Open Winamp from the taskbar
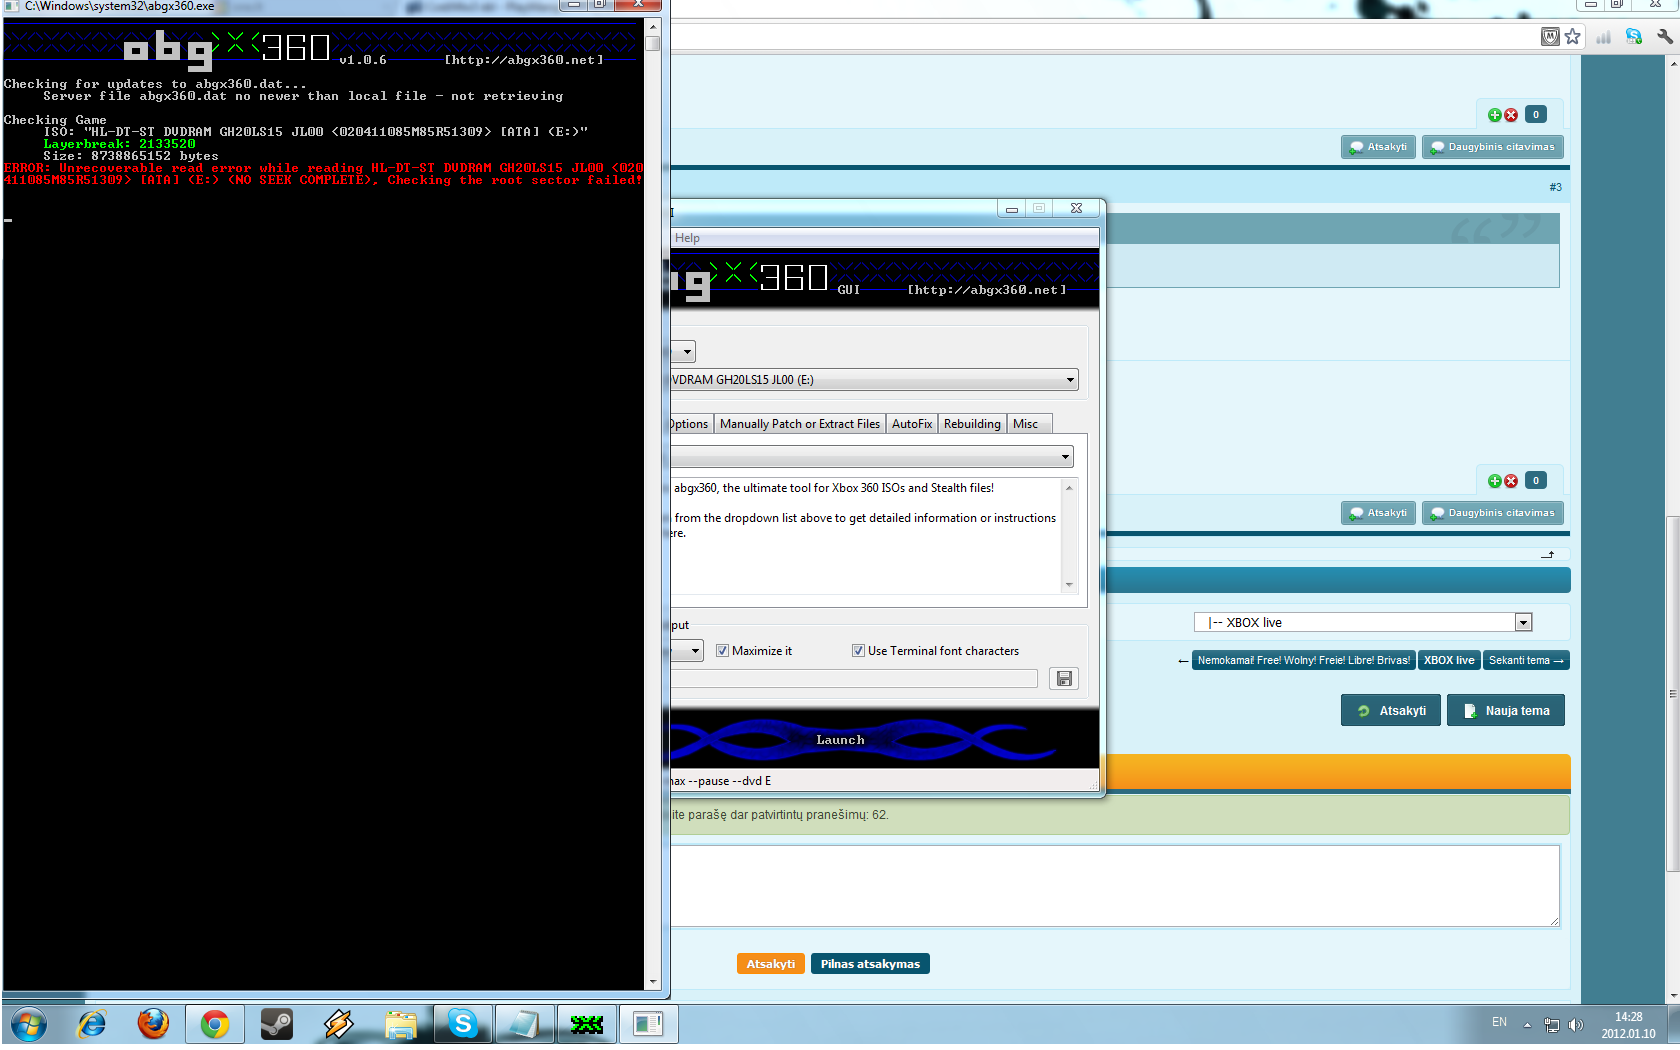This screenshot has height=1050, width=1680. click(339, 1024)
